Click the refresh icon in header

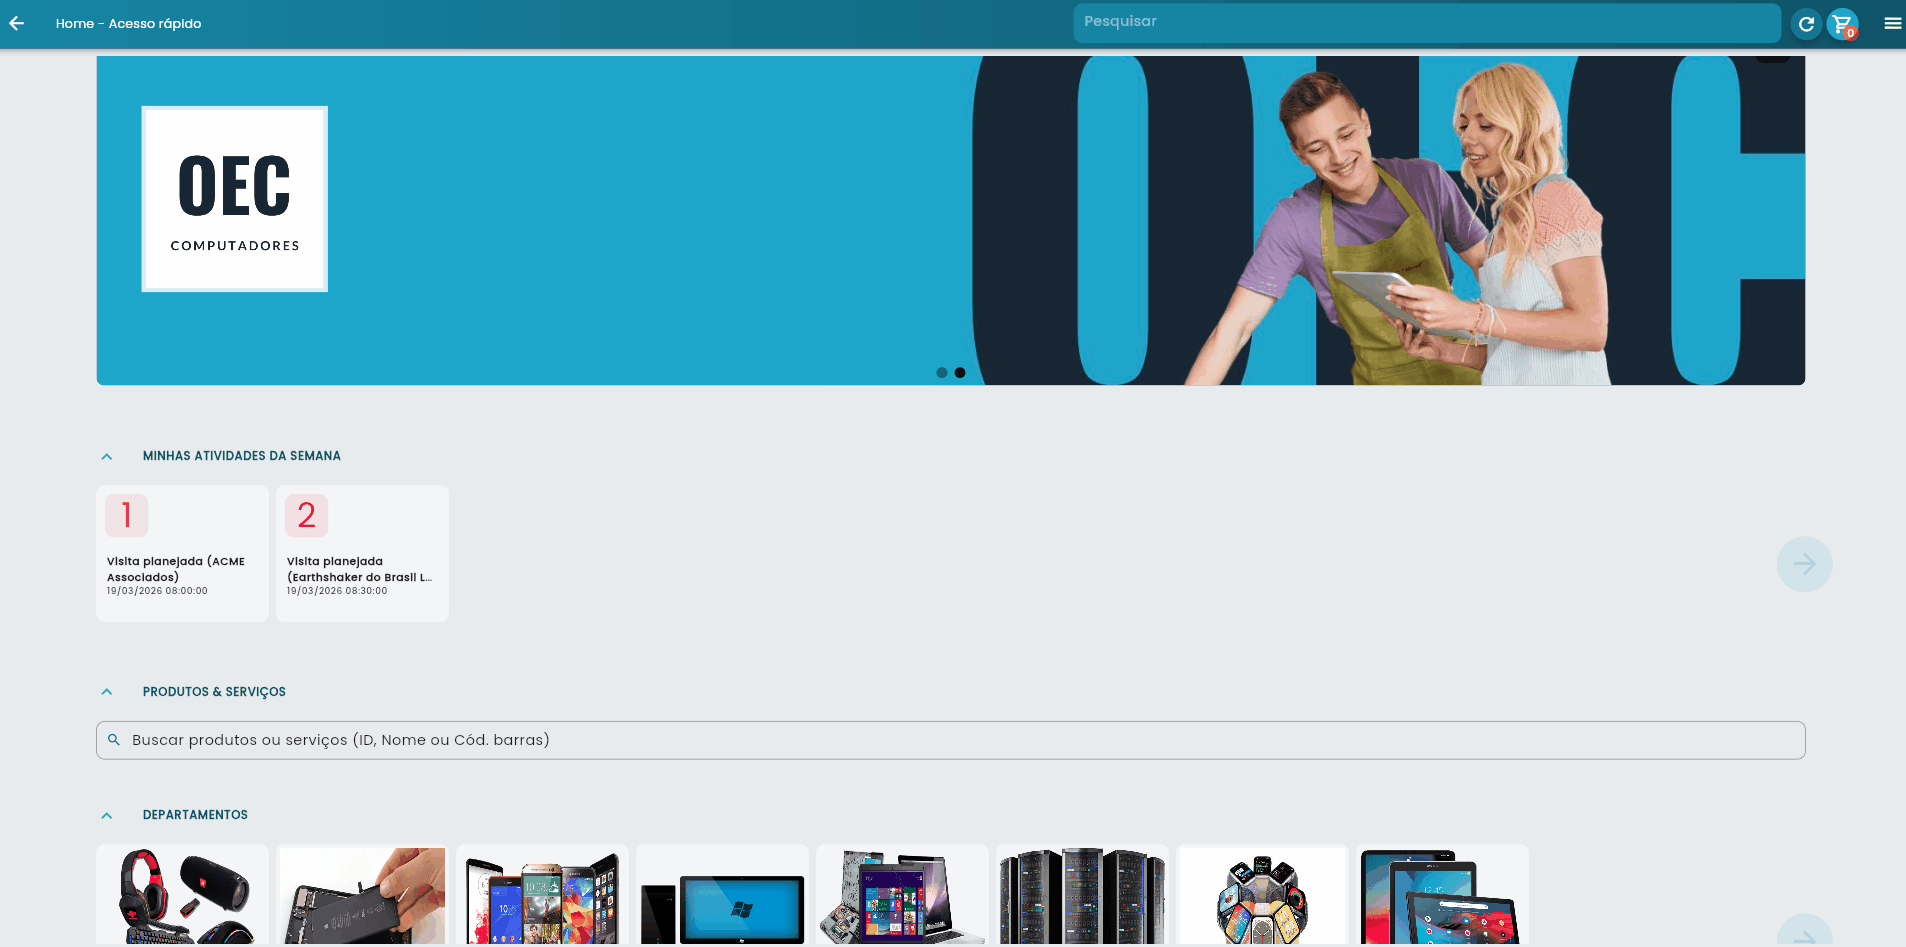(x=1806, y=24)
